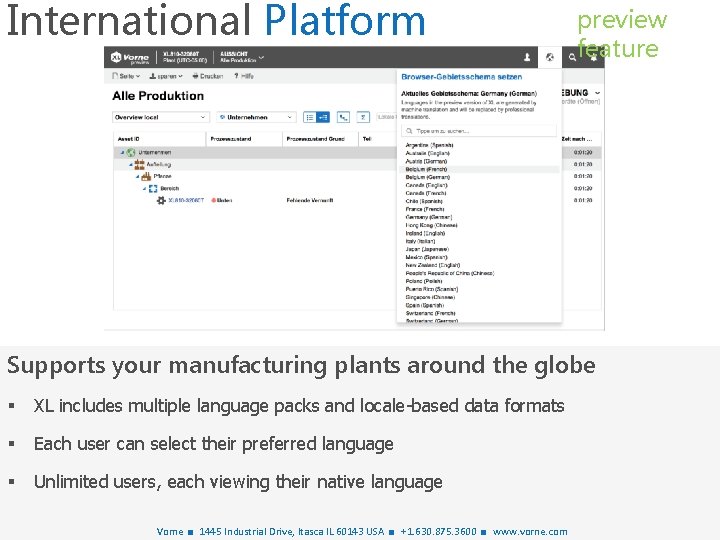Select New Zealand (English) locale
The image size is (720, 540).
click(433, 265)
